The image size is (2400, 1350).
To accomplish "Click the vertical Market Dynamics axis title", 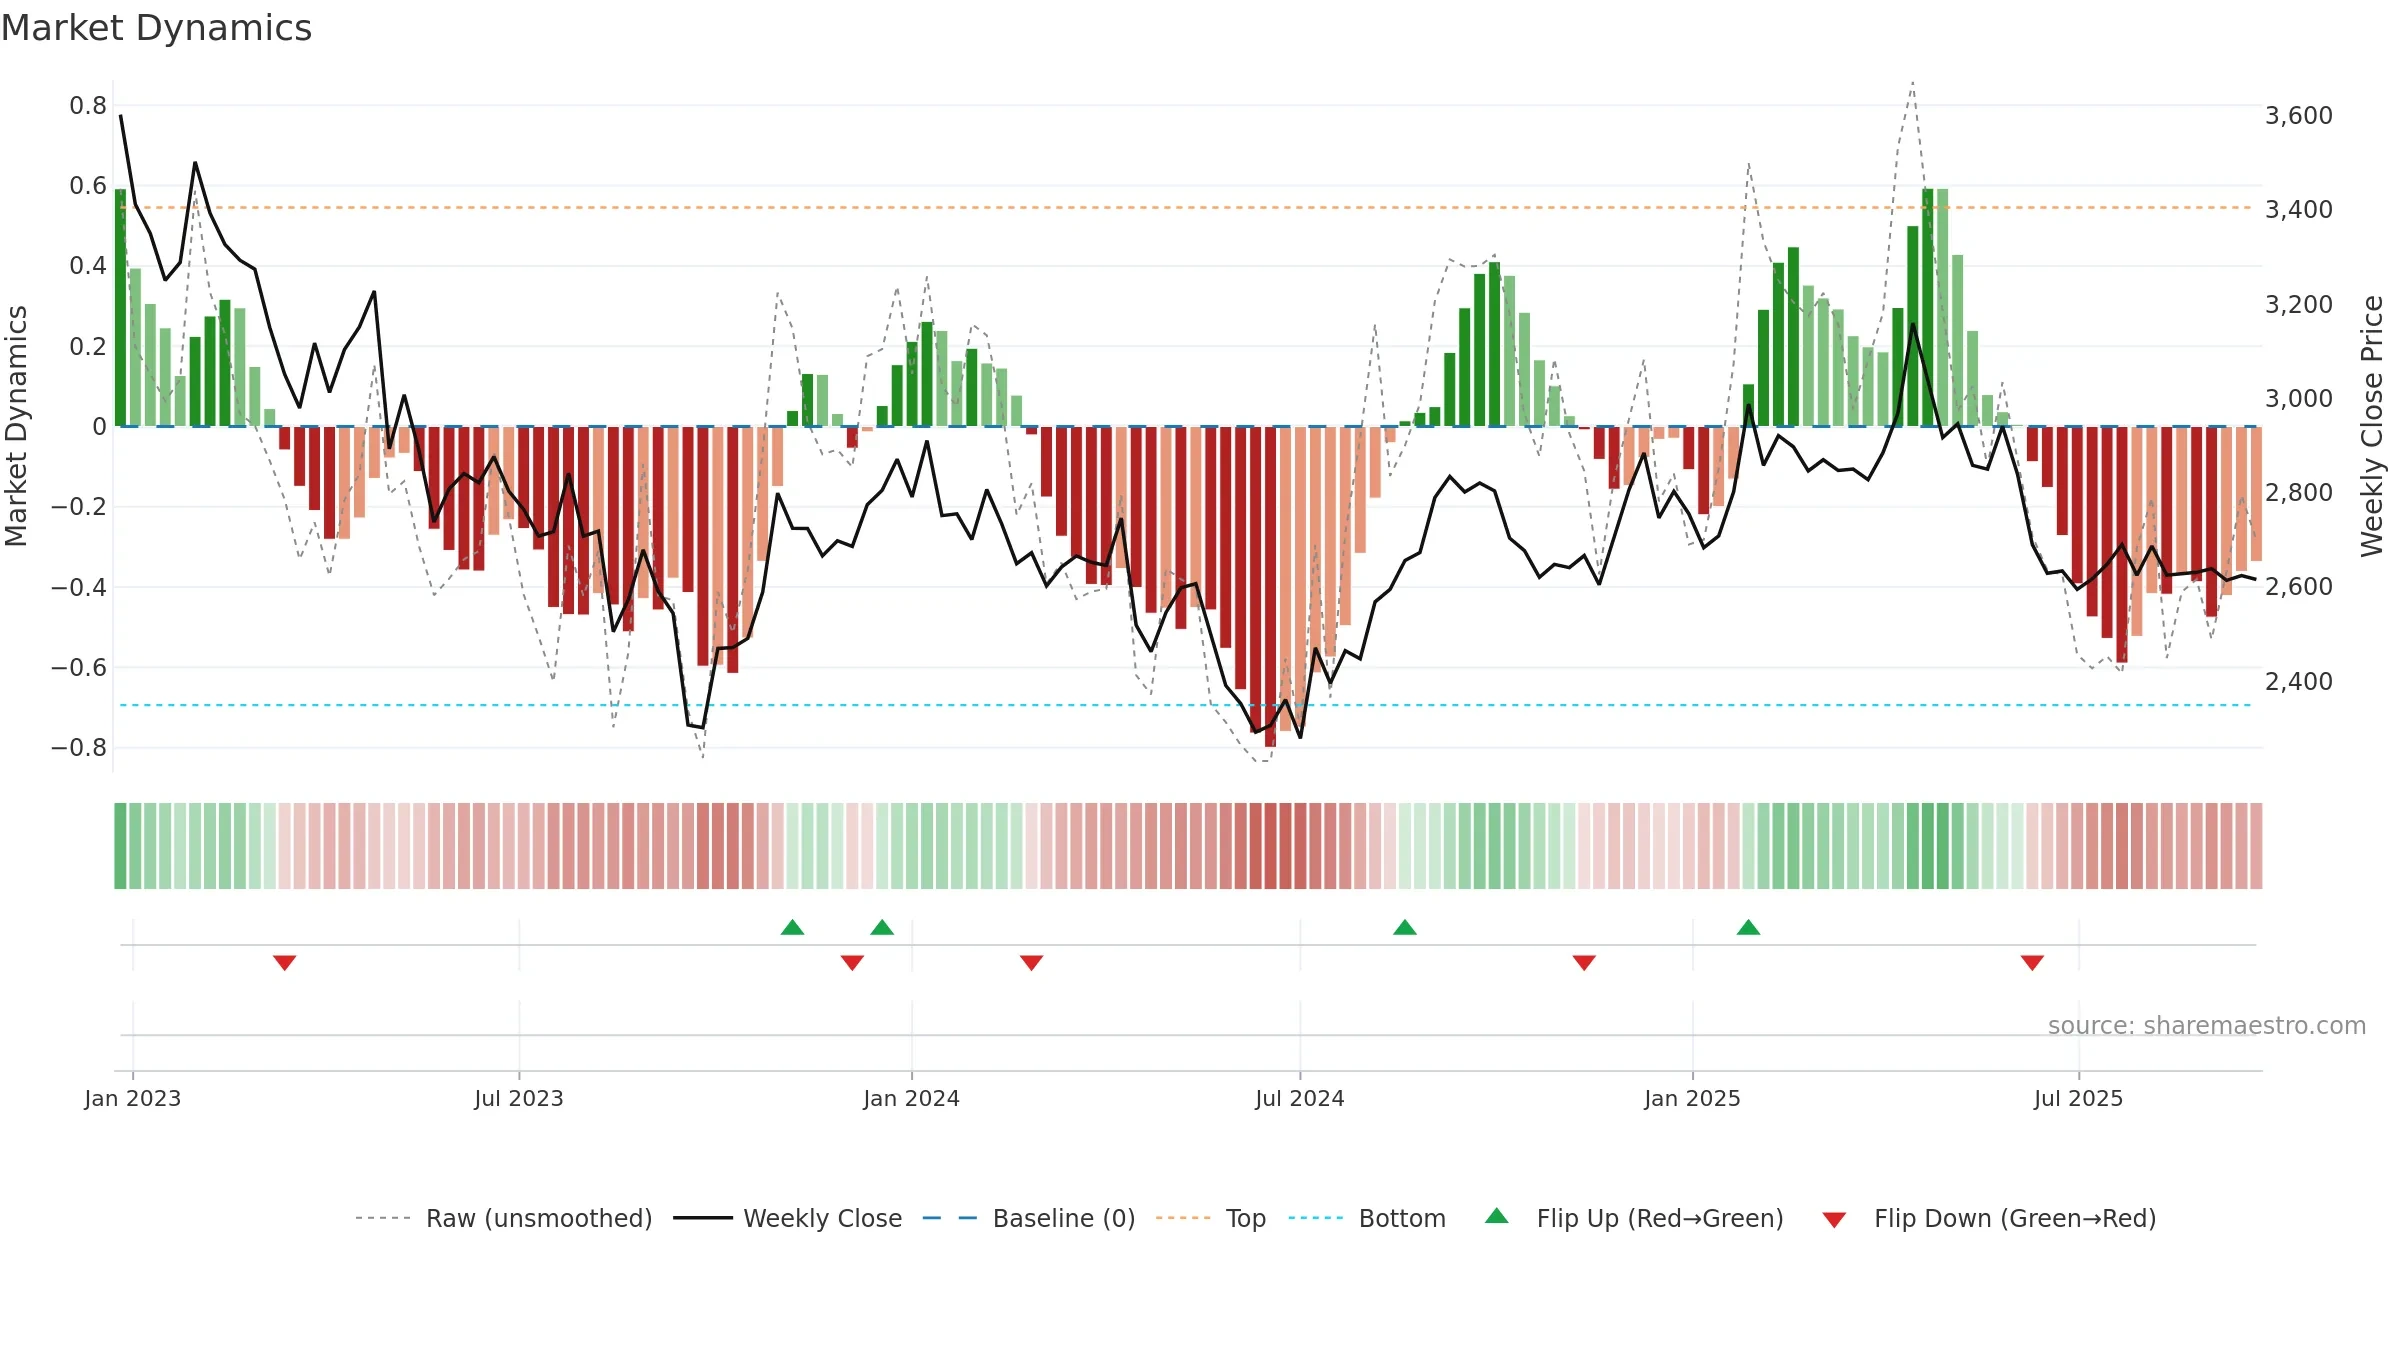I will pyautogui.click(x=16, y=426).
